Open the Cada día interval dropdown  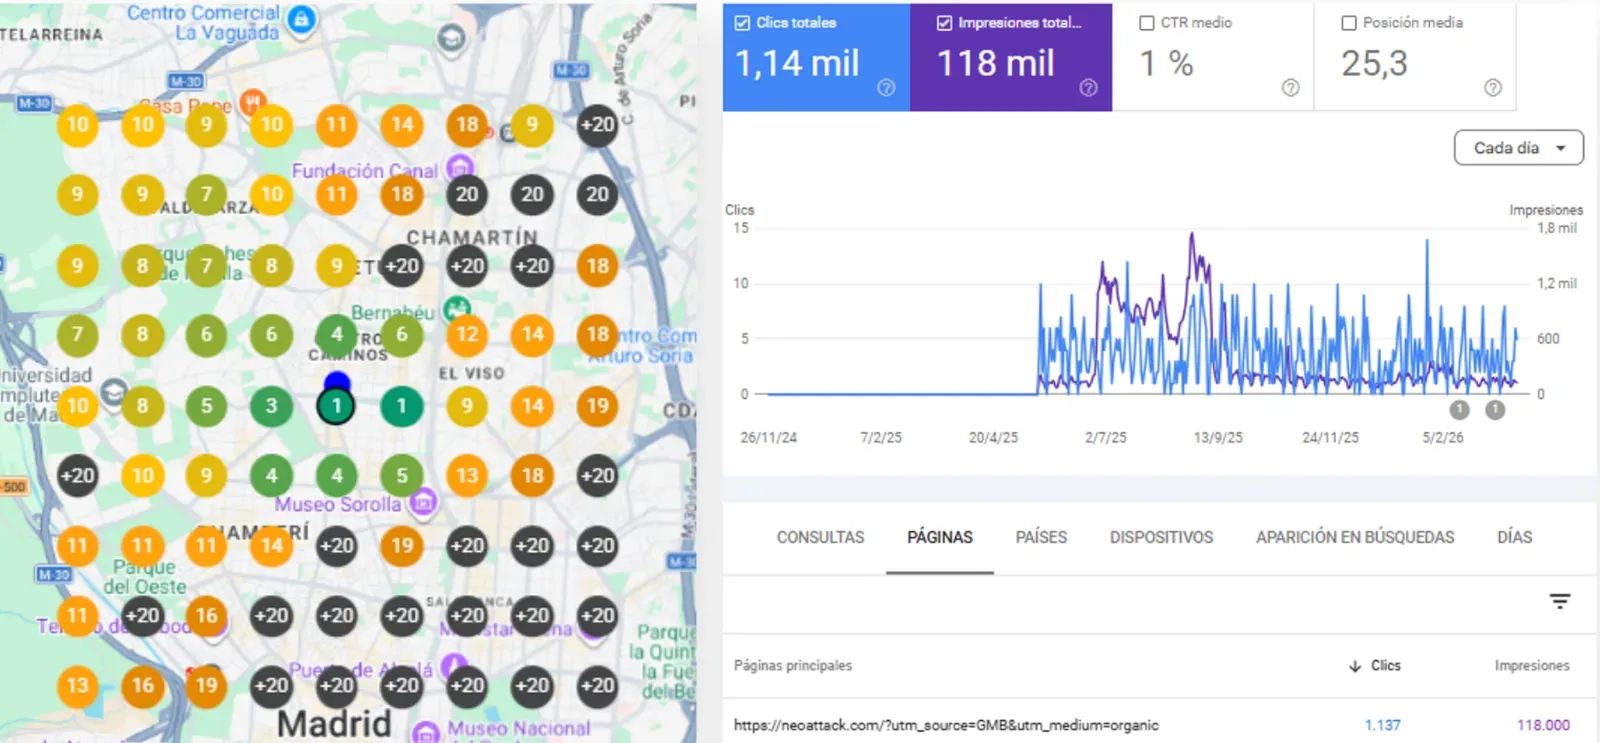(x=1518, y=148)
